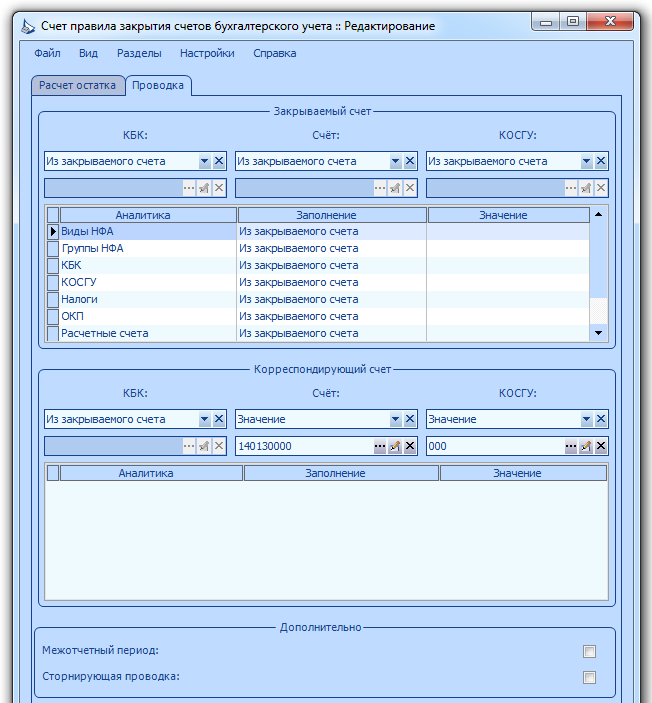Open ellipsis lookup for КОСГУ value 000
652x703 pixels.
tap(571, 446)
